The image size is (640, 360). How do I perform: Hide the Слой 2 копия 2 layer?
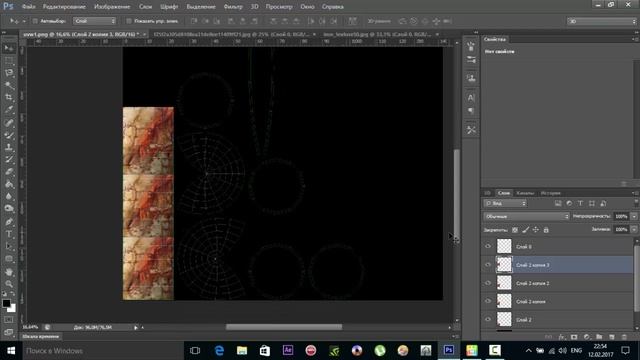coord(488,283)
